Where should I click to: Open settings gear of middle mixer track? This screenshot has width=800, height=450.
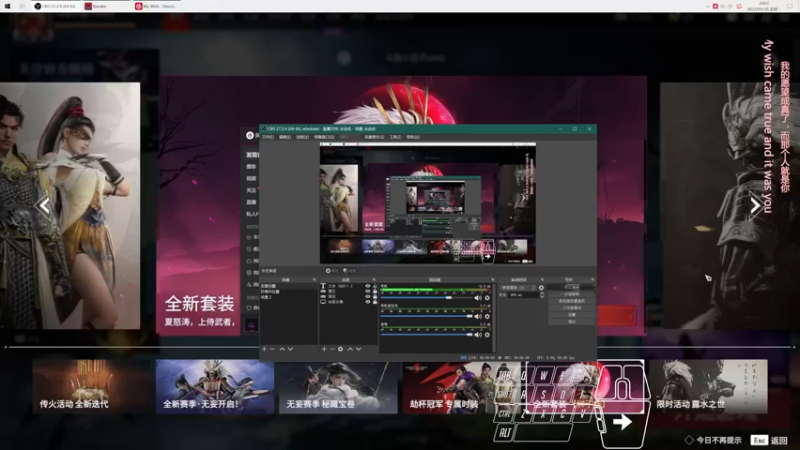click(487, 316)
